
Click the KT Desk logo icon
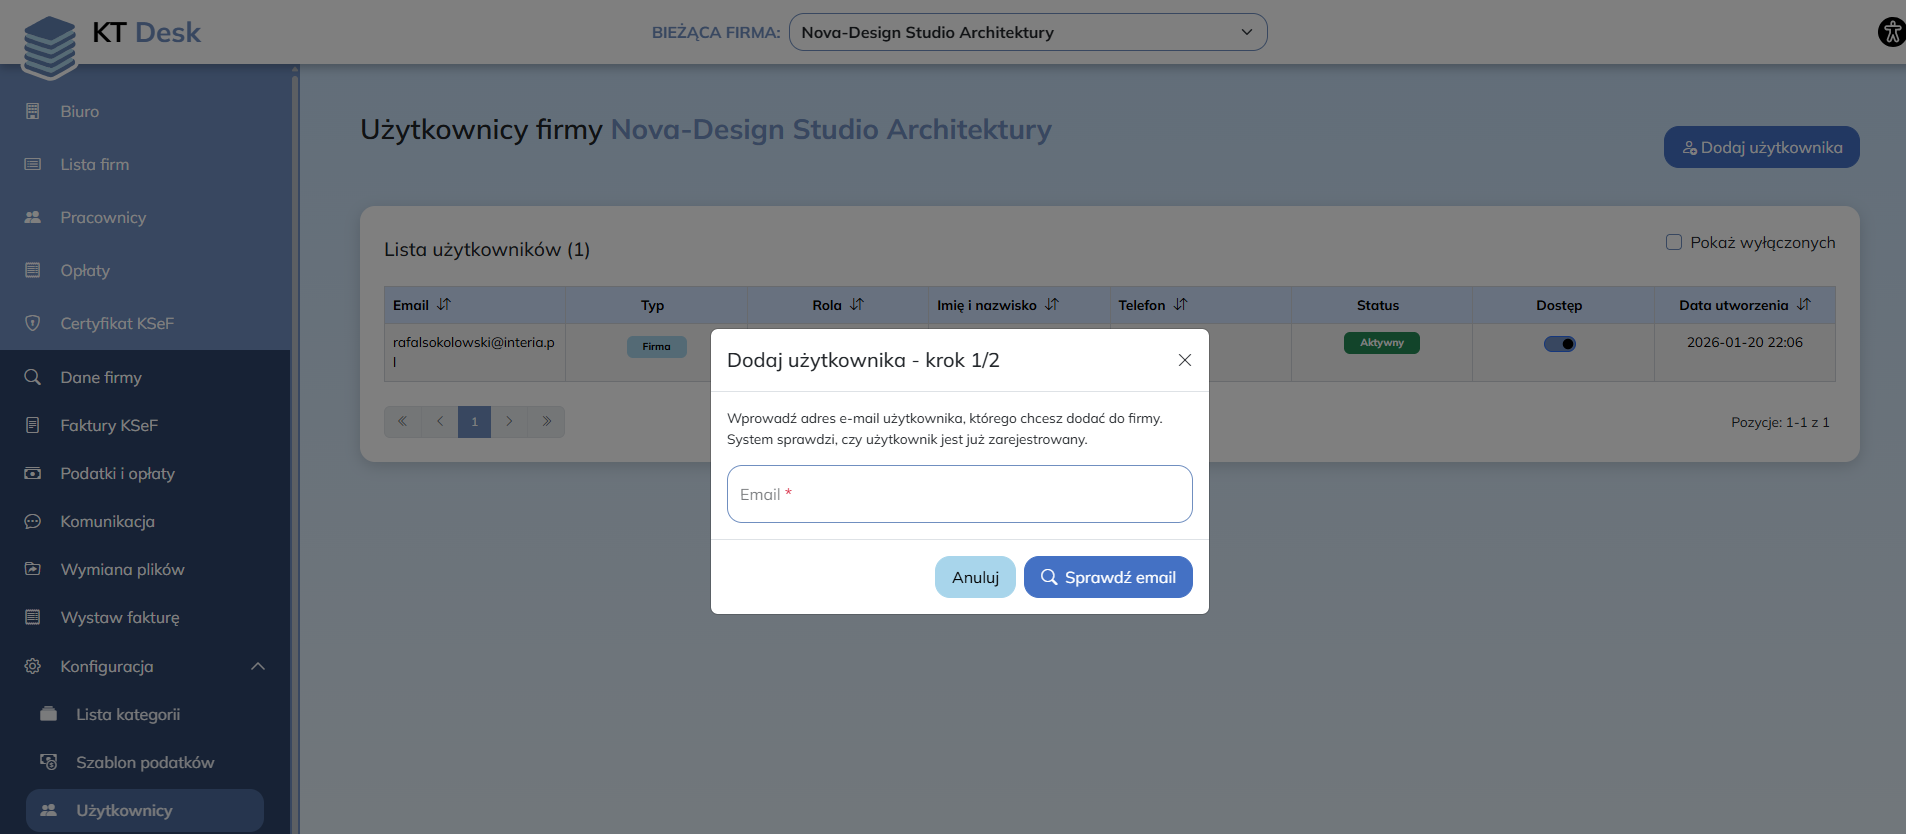pyautogui.click(x=50, y=47)
